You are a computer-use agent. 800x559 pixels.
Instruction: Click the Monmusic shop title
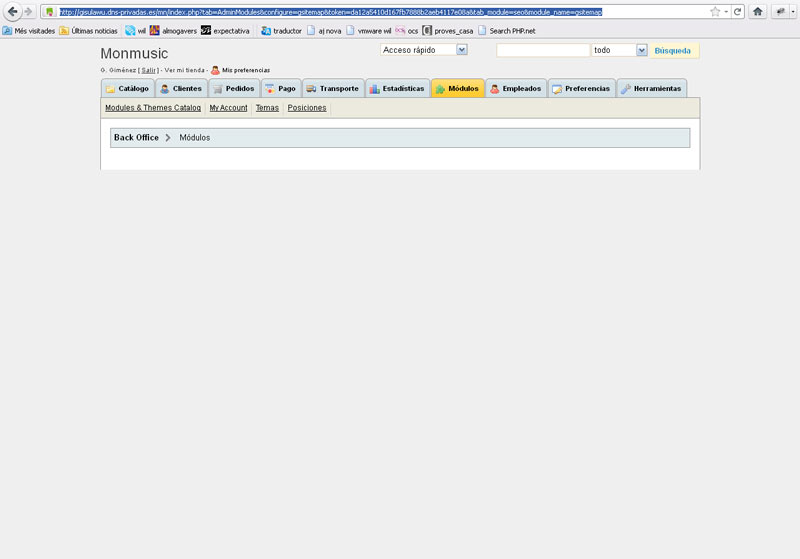point(134,54)
